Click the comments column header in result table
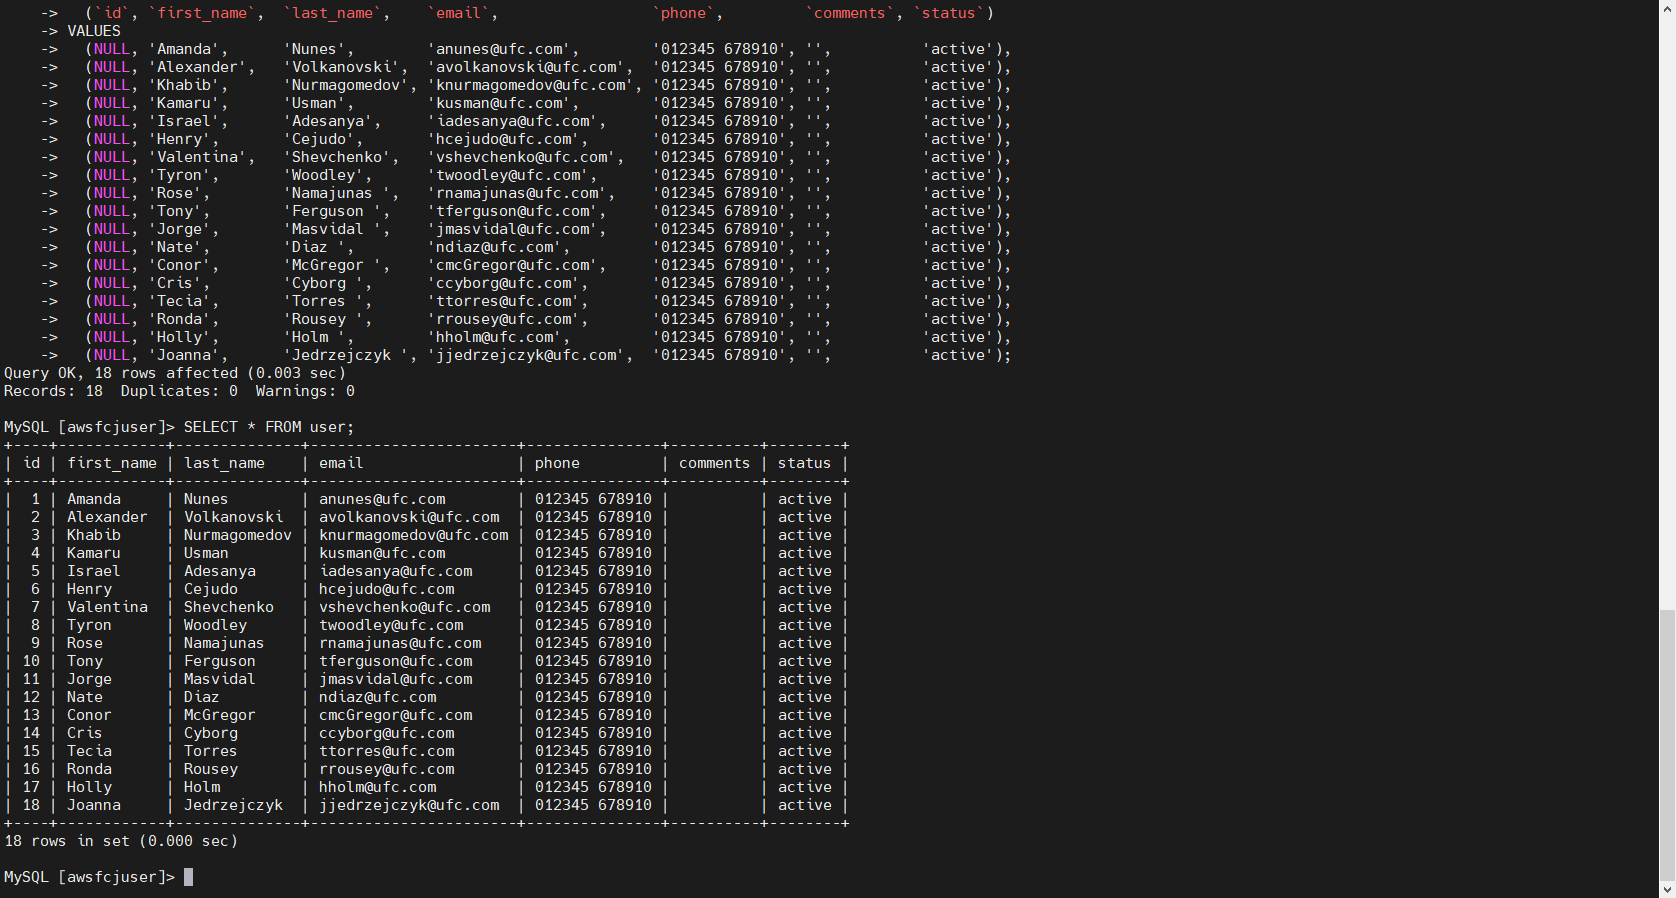The height and width of the screenshot is (898, 1676). (x=714, y=463)
